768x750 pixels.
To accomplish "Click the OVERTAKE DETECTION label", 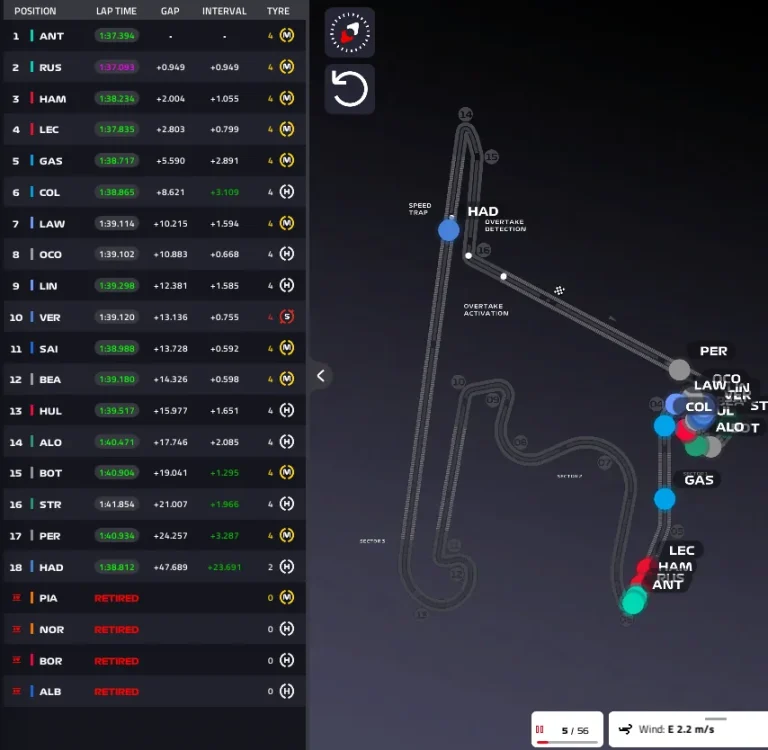I will click(x=505, y=225).
